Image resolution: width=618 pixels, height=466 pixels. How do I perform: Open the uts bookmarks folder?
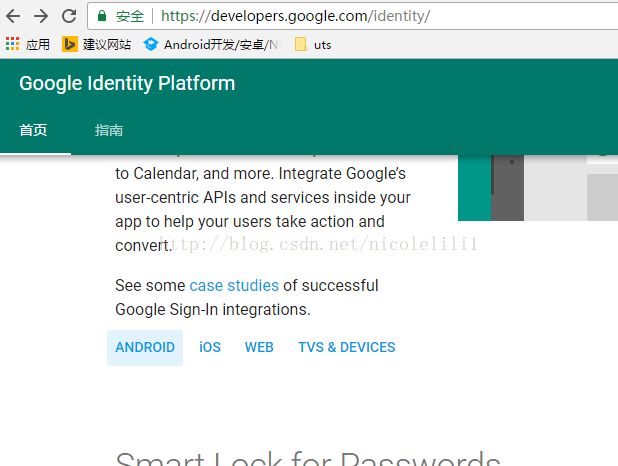[x=313, y=44]
